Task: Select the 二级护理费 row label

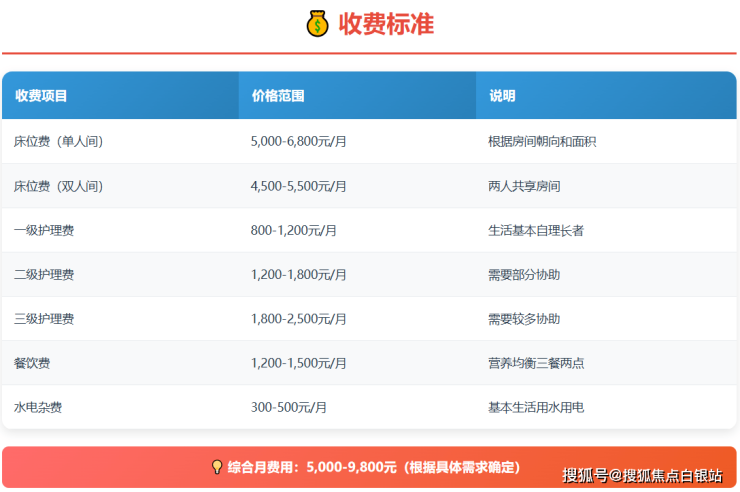Action: [44, 274]
